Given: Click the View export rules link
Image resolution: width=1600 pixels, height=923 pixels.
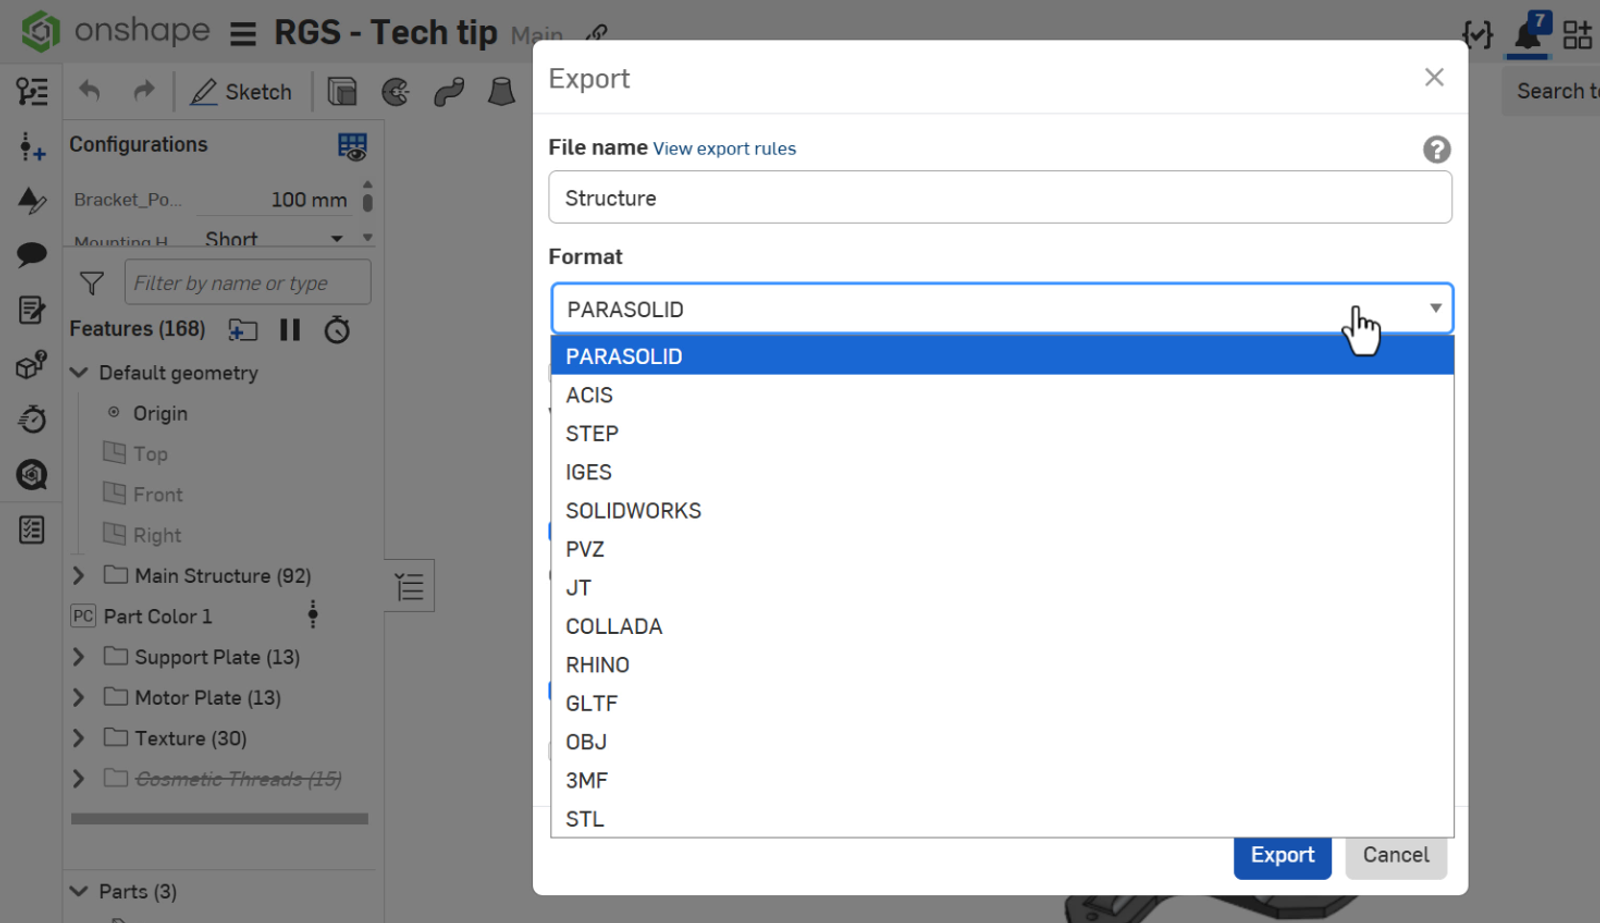Looking at the screenshot, I should 724,148.
